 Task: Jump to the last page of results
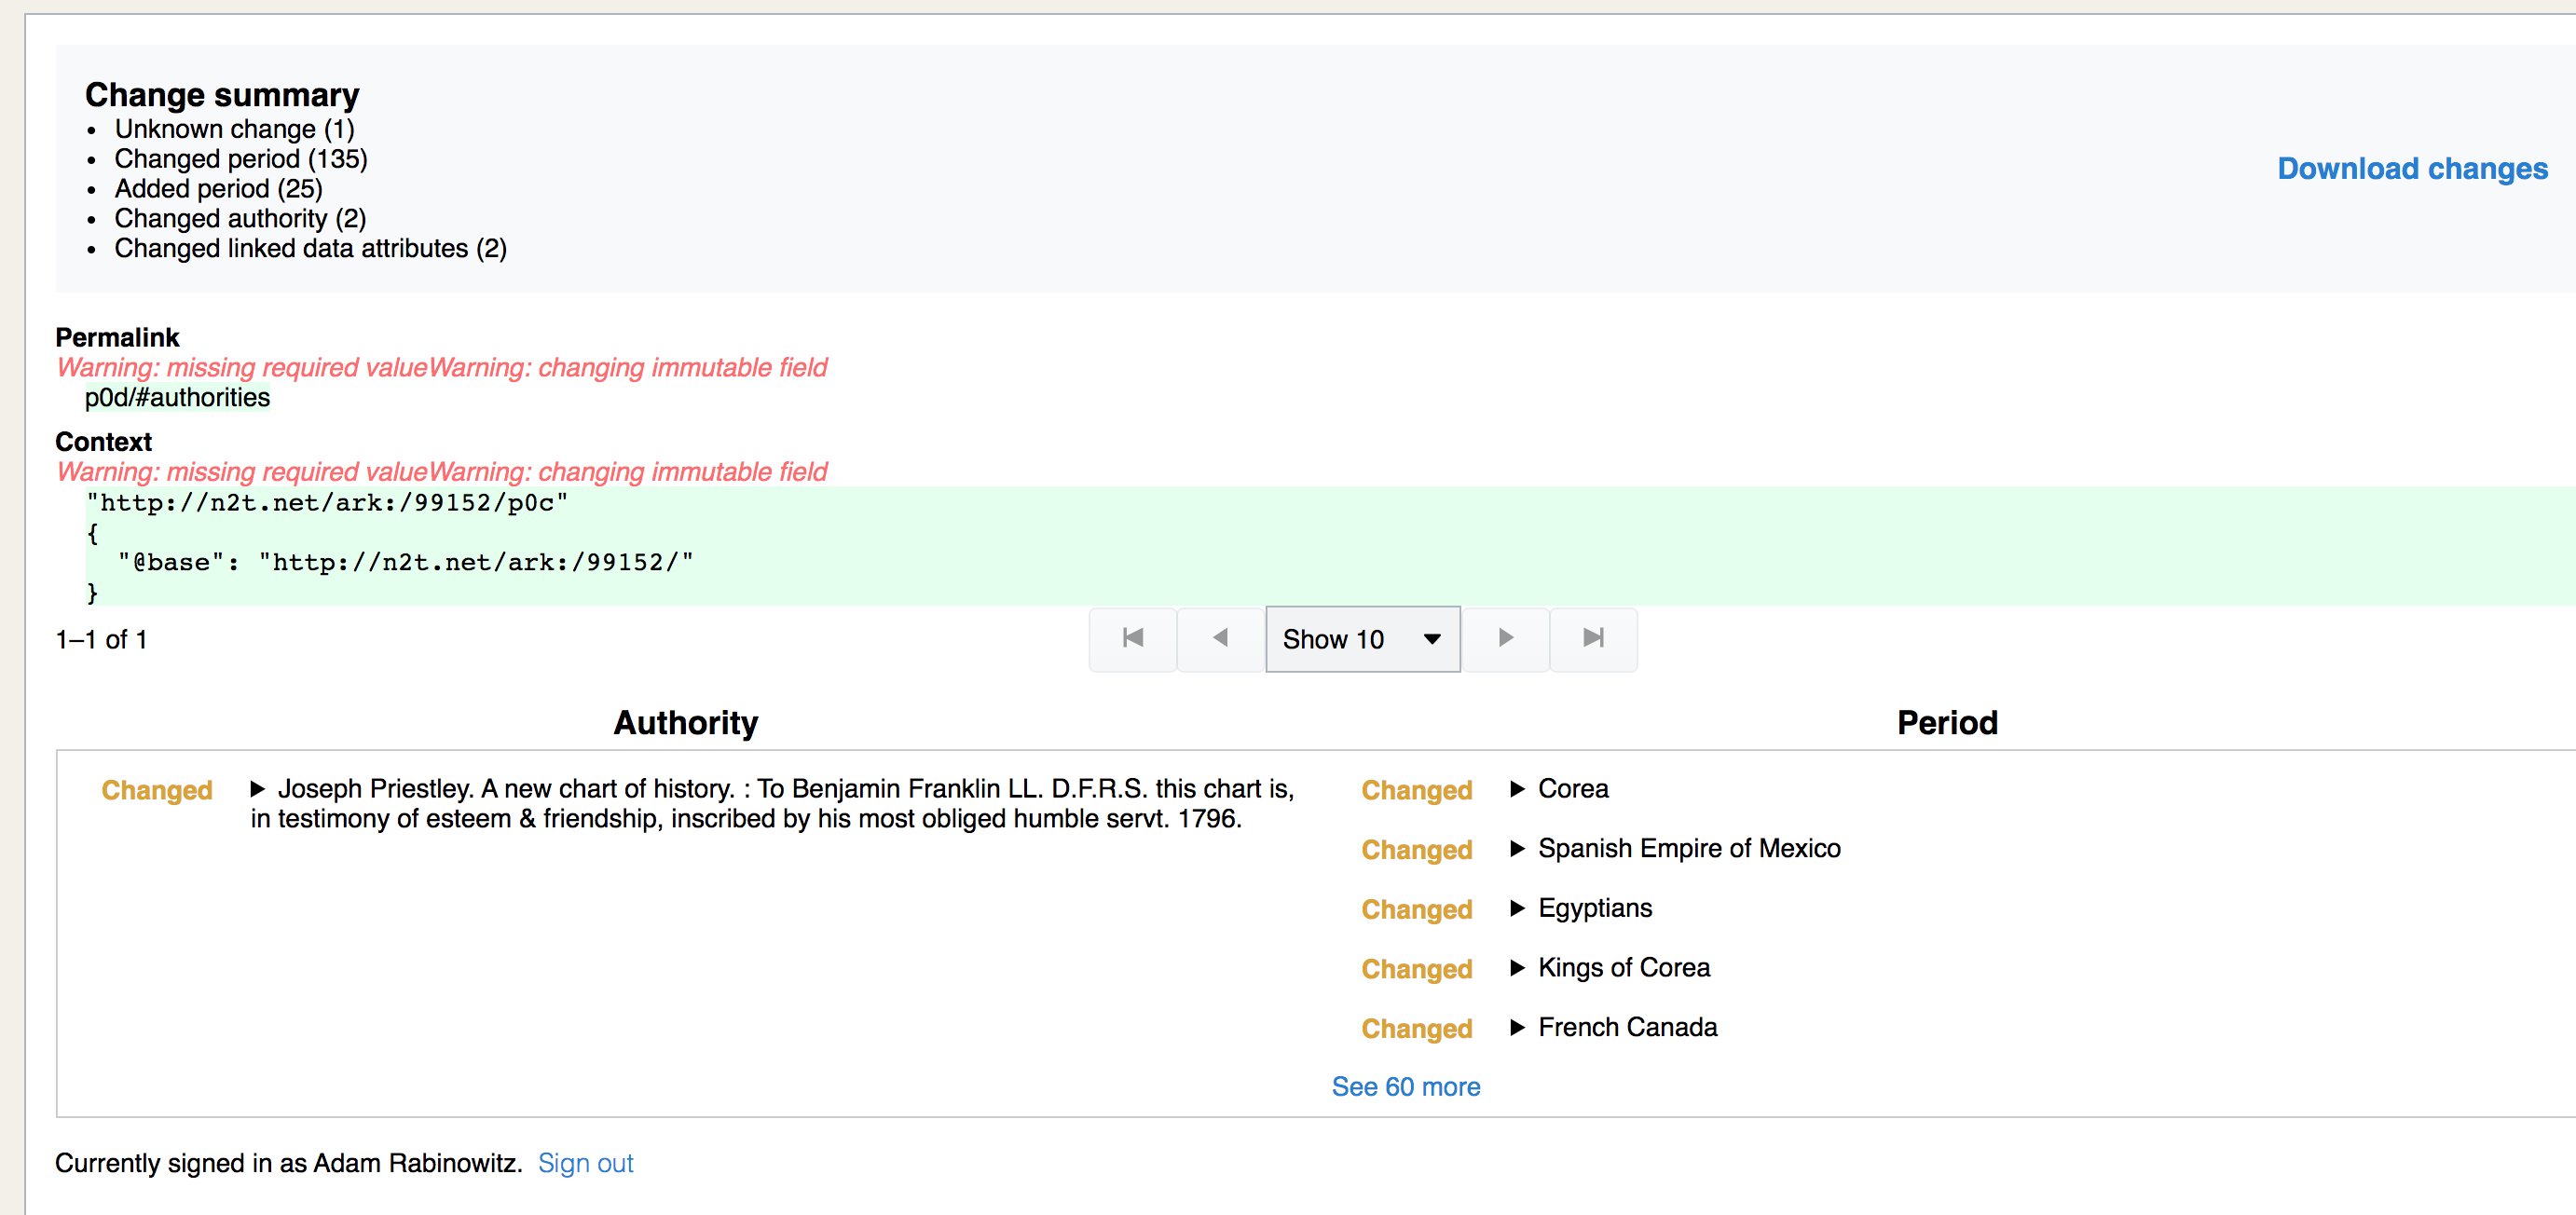[1593, 639]
